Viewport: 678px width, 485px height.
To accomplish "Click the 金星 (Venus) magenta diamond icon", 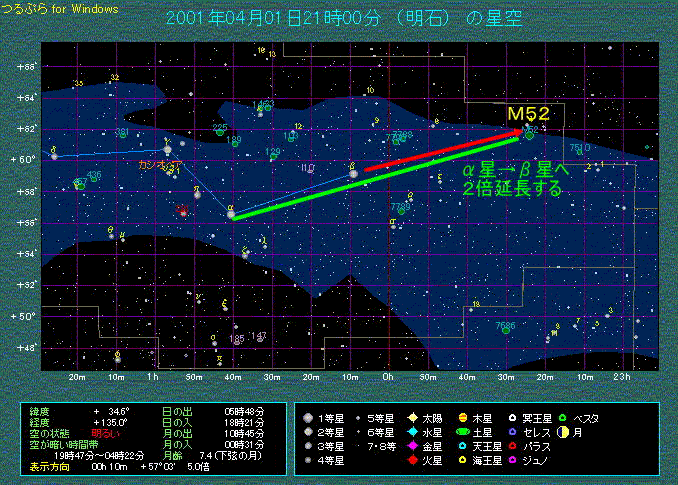I will (414, 446).
